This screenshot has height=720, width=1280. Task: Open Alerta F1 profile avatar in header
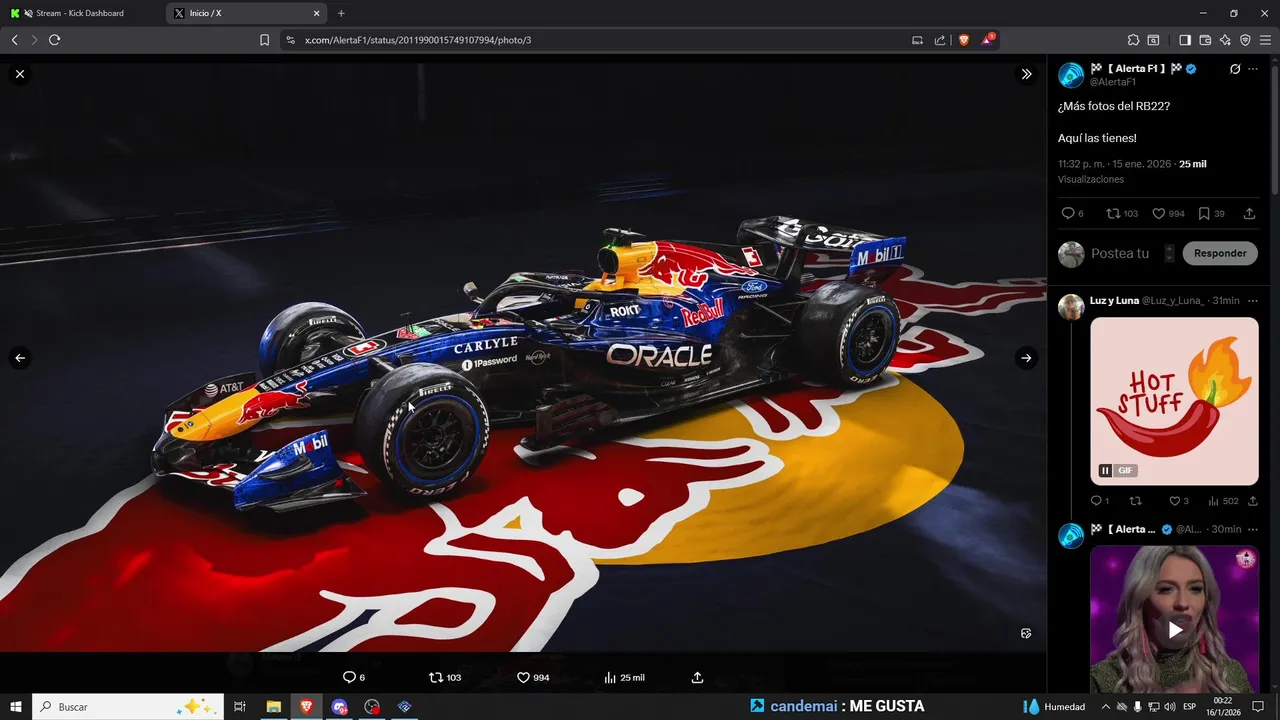1071,75
